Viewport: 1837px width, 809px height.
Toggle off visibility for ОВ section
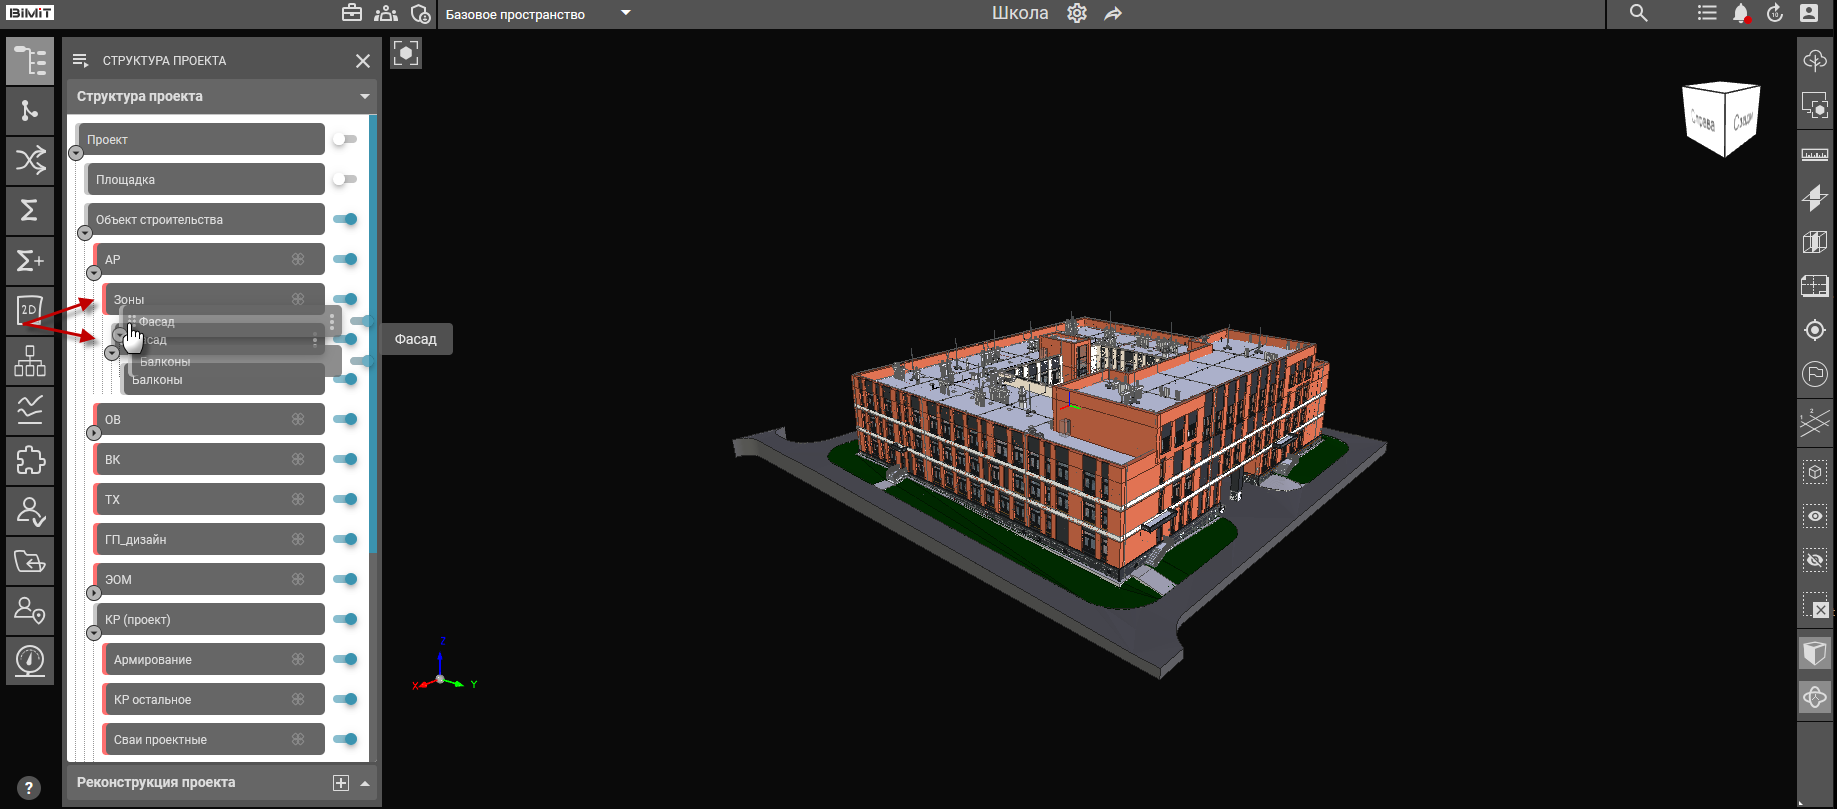pyautogui.click(x=345, y=419)
